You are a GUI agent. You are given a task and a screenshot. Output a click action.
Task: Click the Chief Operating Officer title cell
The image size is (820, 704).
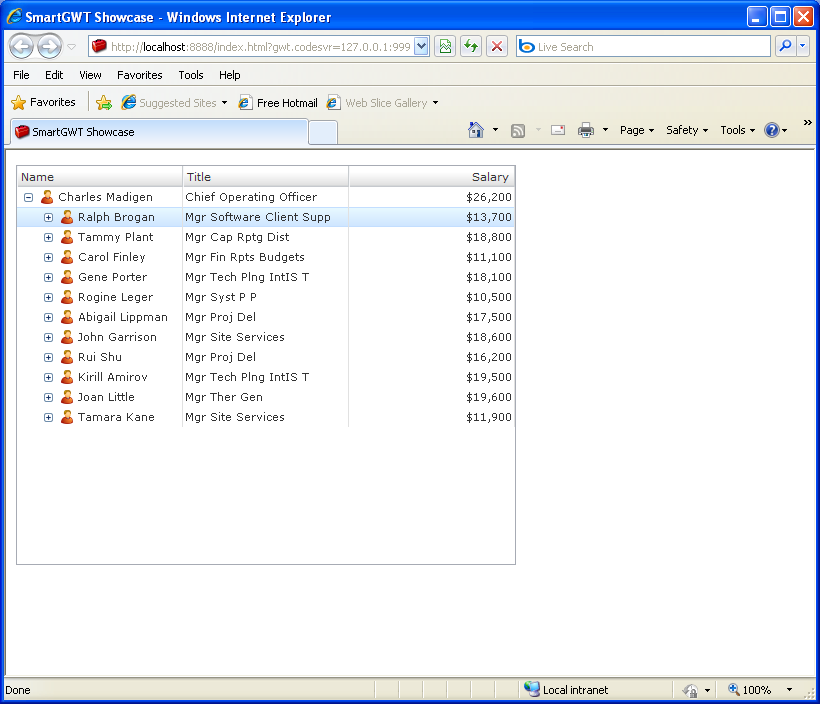265,197
